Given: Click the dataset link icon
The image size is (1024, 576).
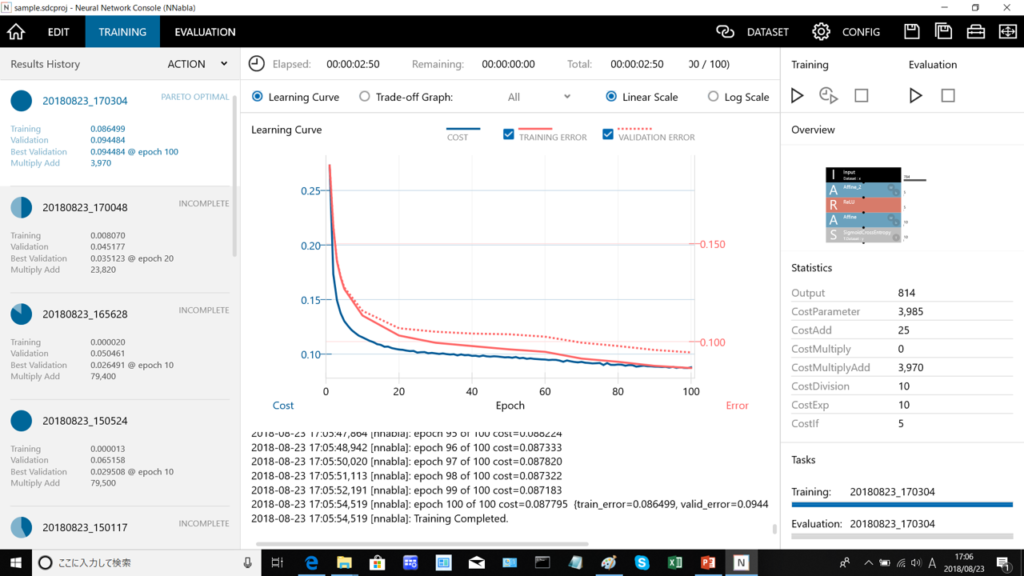Looking at the screenshot, I should click(x=725, y=31).
